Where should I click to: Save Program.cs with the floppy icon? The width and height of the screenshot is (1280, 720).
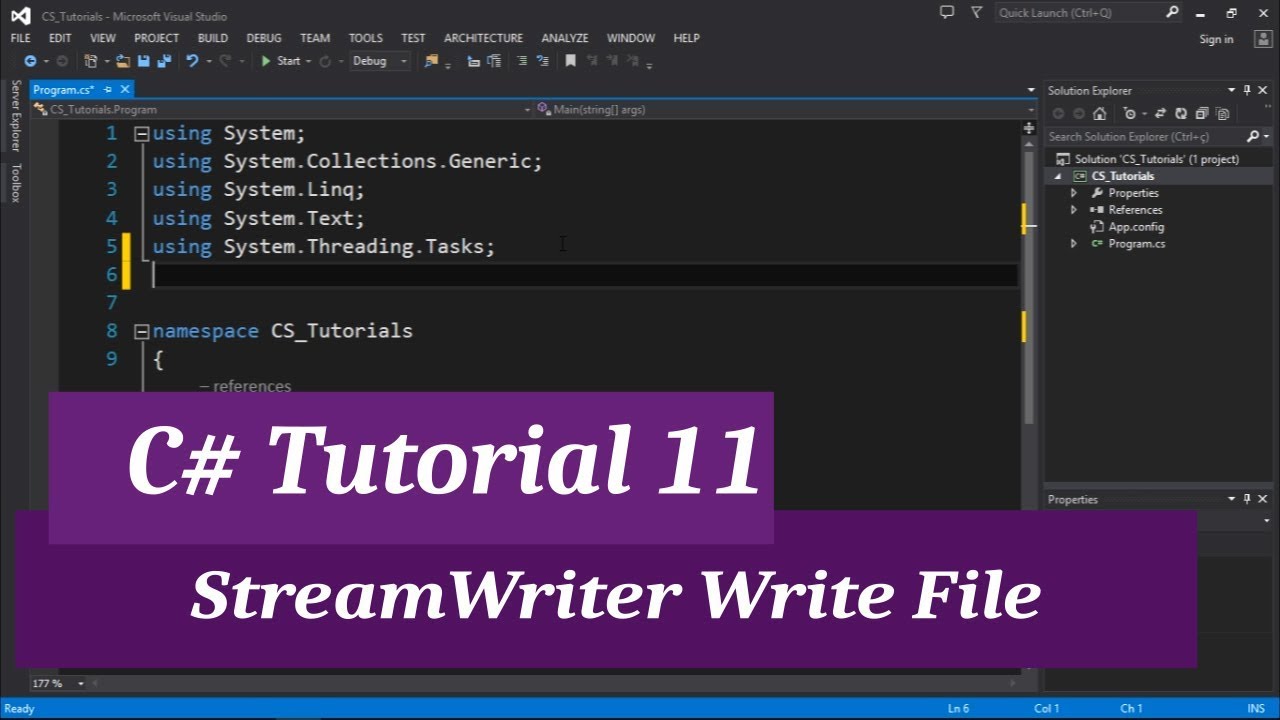[x=143, y=61]
